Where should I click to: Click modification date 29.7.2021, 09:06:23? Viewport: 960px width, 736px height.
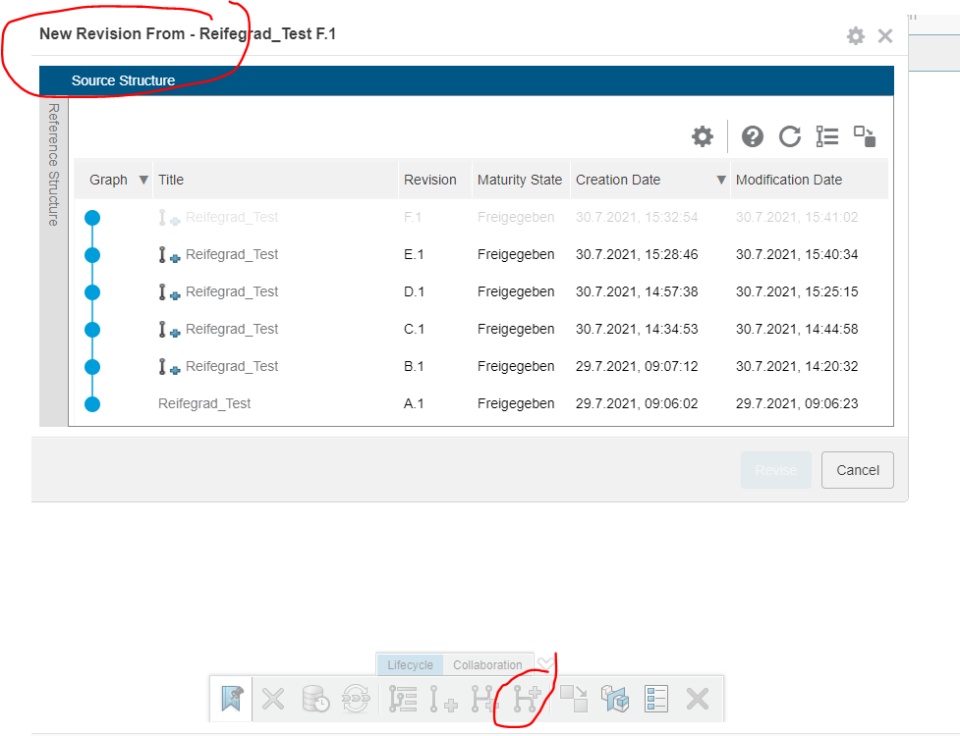tap(797, 404)
